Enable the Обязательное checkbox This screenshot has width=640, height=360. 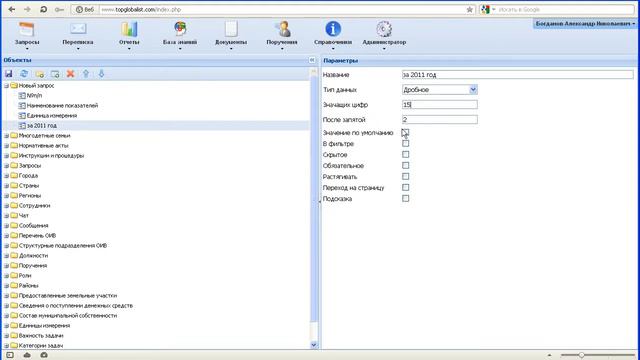click(405, 165)
